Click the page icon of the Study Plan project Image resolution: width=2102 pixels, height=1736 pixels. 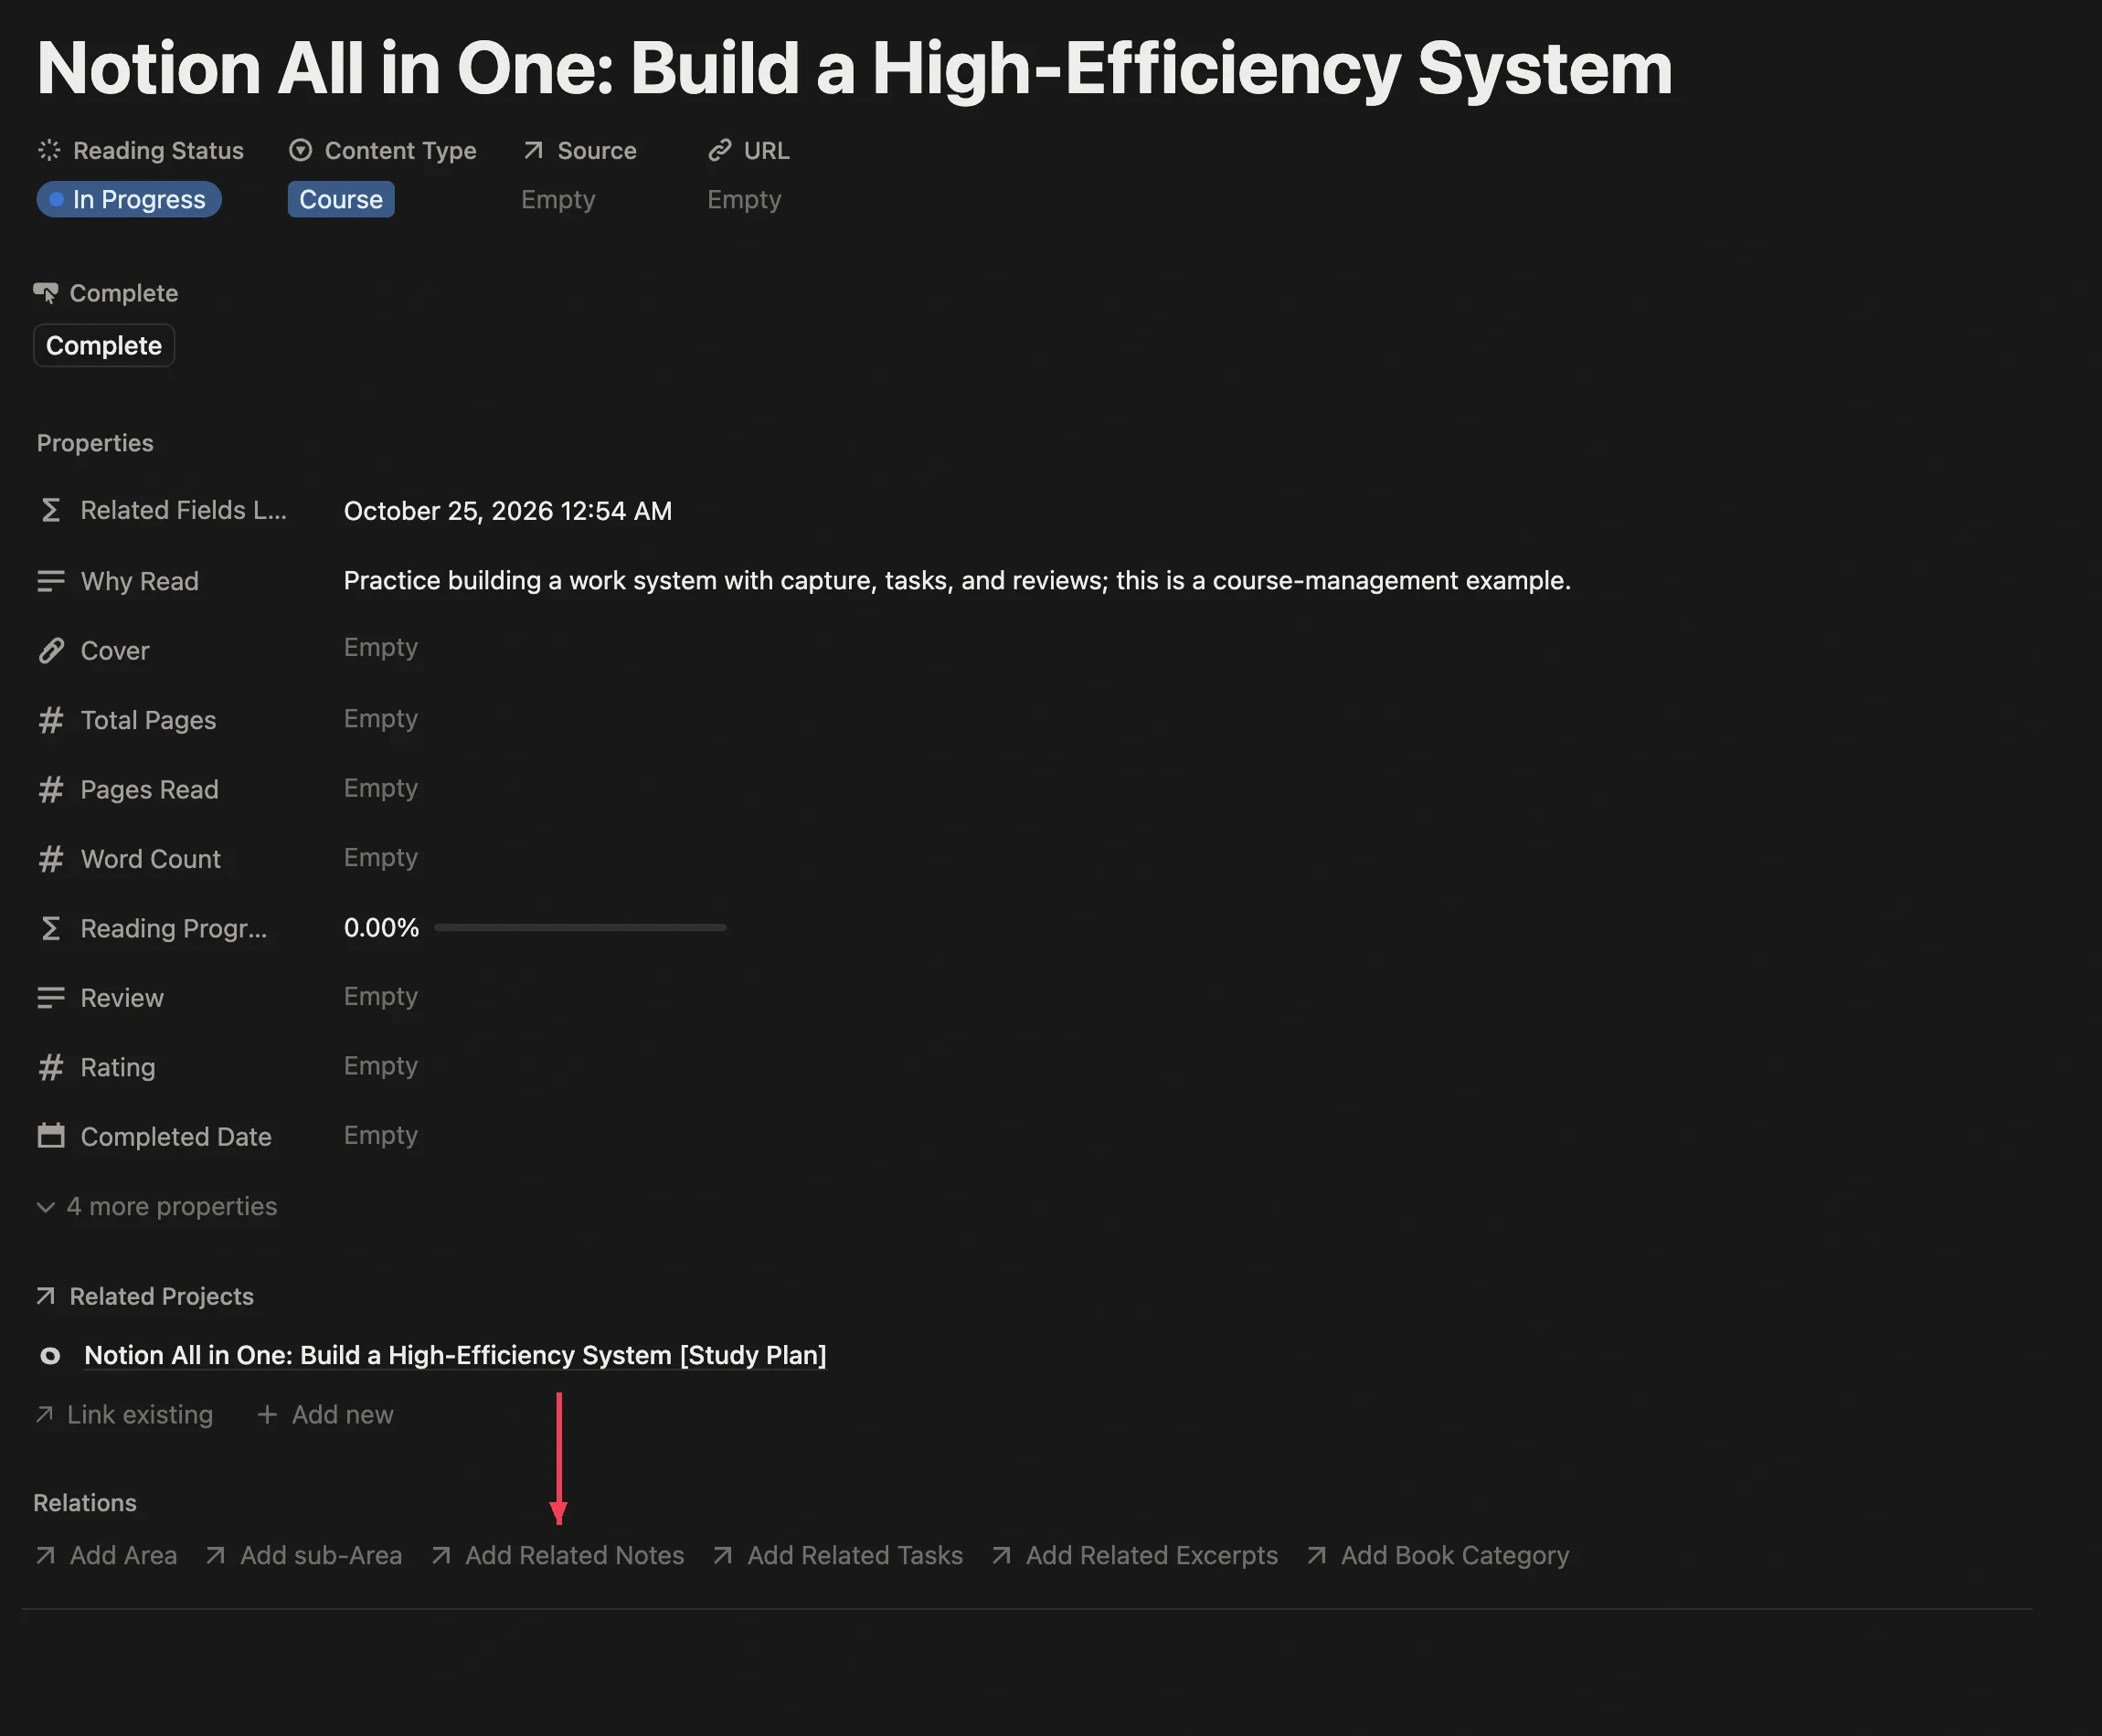[x=50, y=1355]
